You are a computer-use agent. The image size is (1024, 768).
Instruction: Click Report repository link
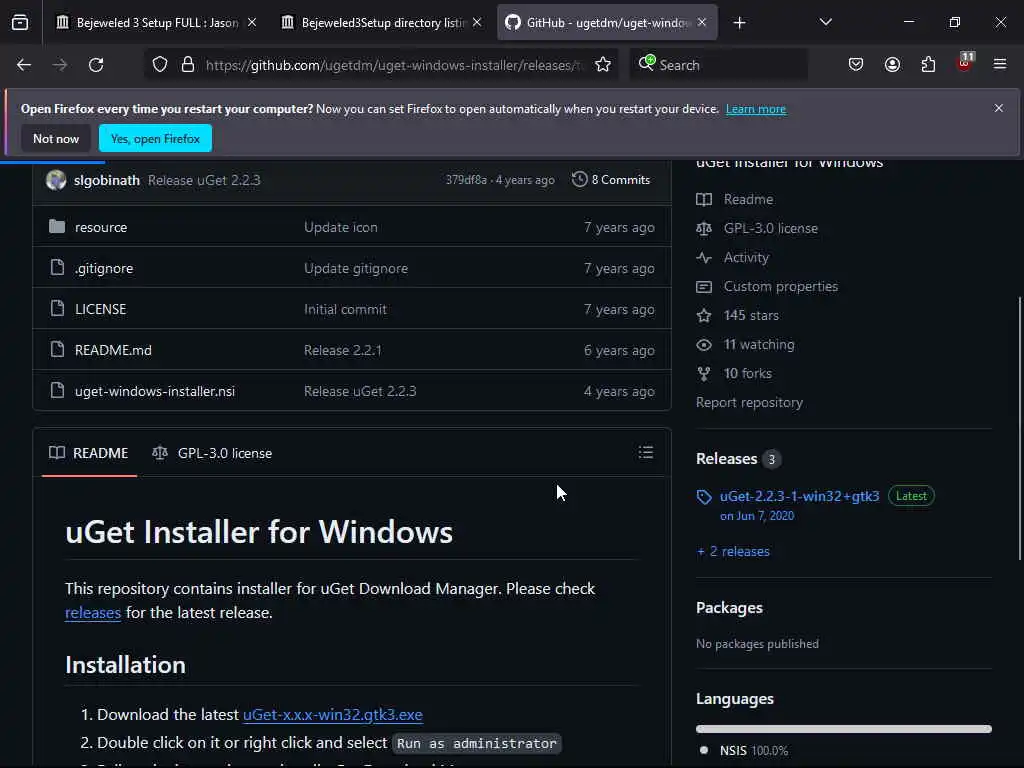click(x=749, y=402)
